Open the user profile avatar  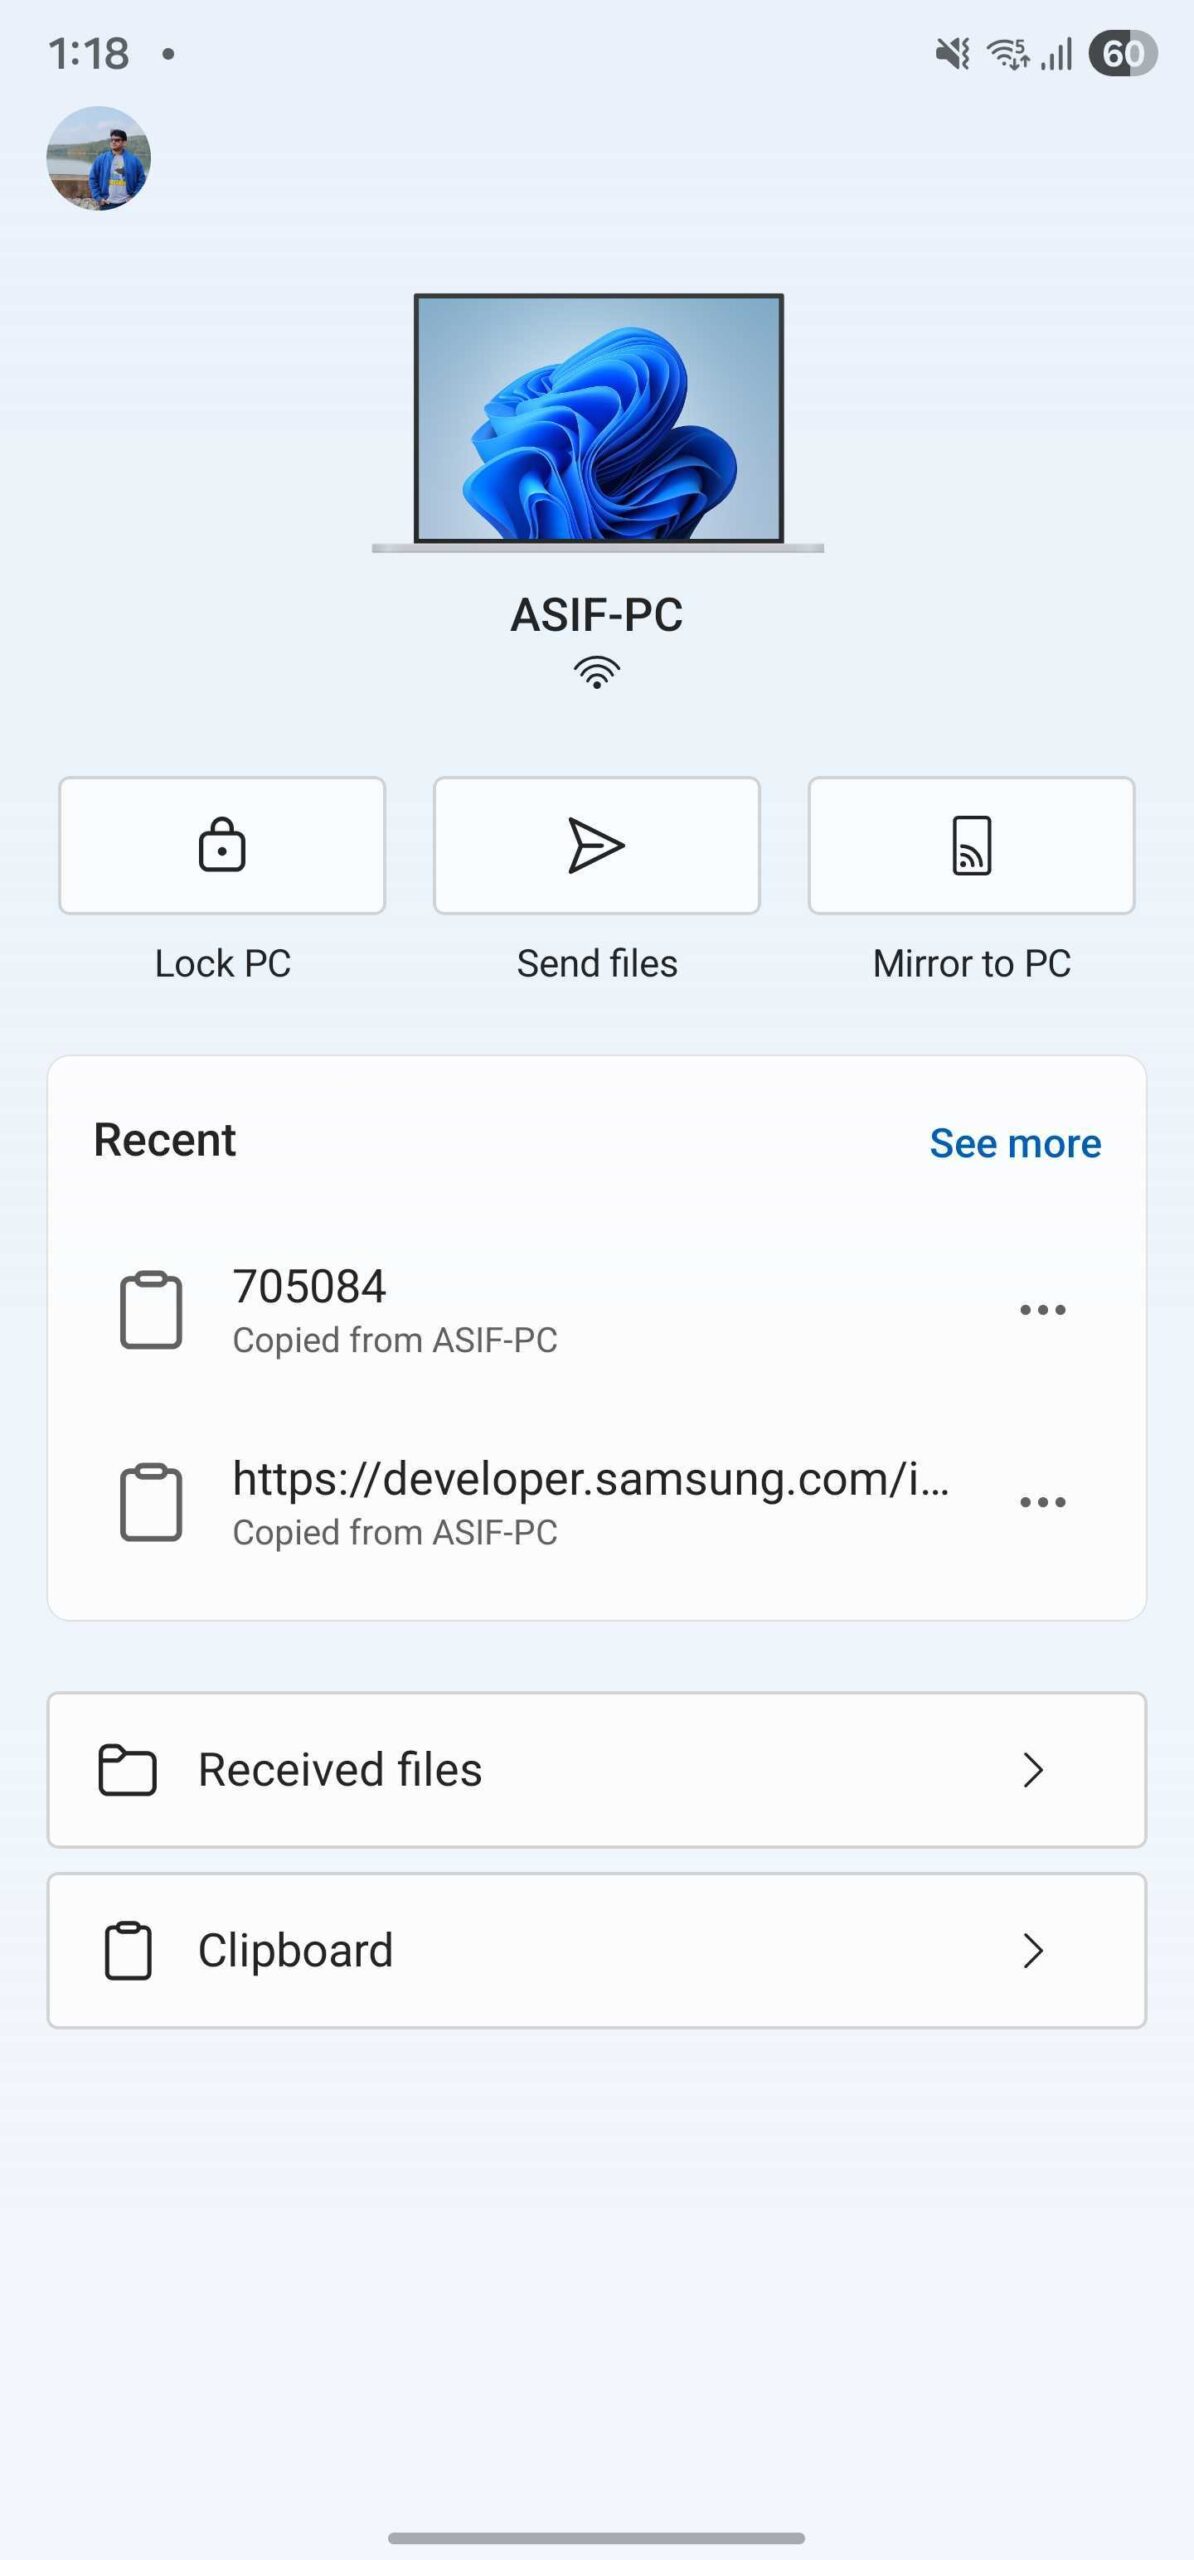[98, 158]
